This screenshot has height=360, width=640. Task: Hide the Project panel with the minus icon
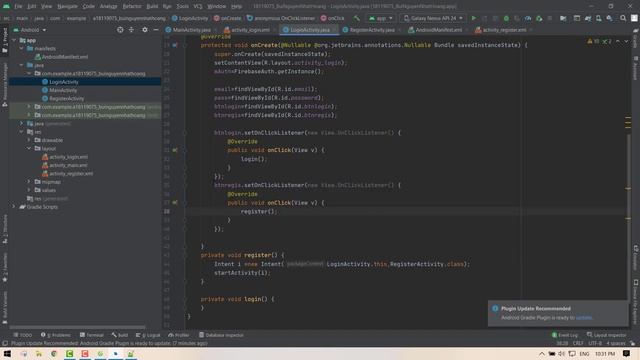pos(156,30)
